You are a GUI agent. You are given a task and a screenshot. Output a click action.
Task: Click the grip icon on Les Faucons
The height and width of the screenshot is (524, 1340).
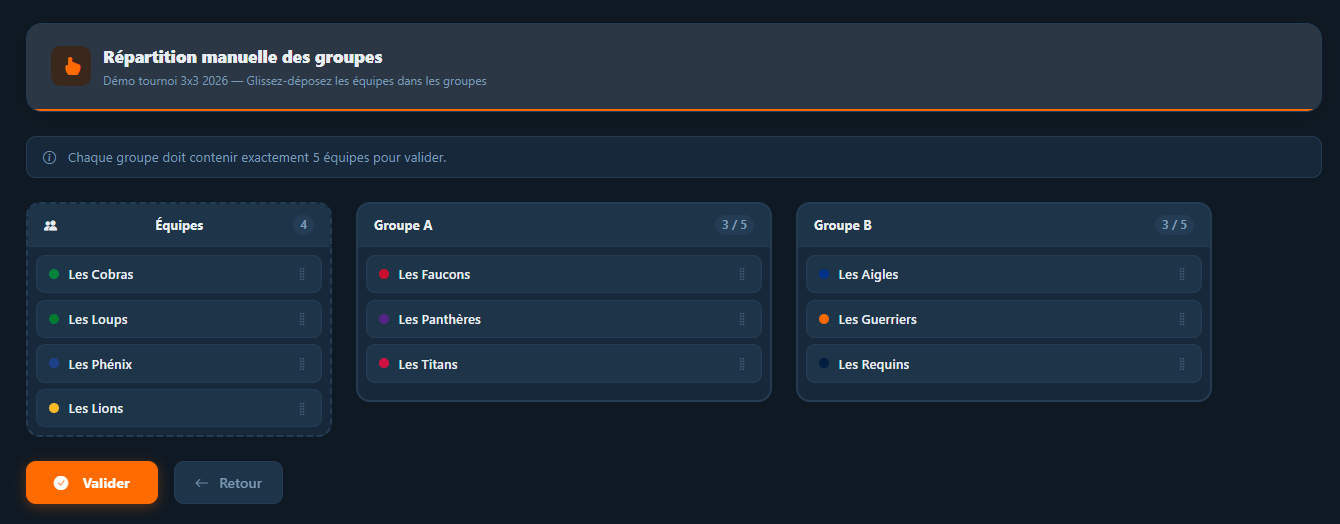tap(742, 274)
